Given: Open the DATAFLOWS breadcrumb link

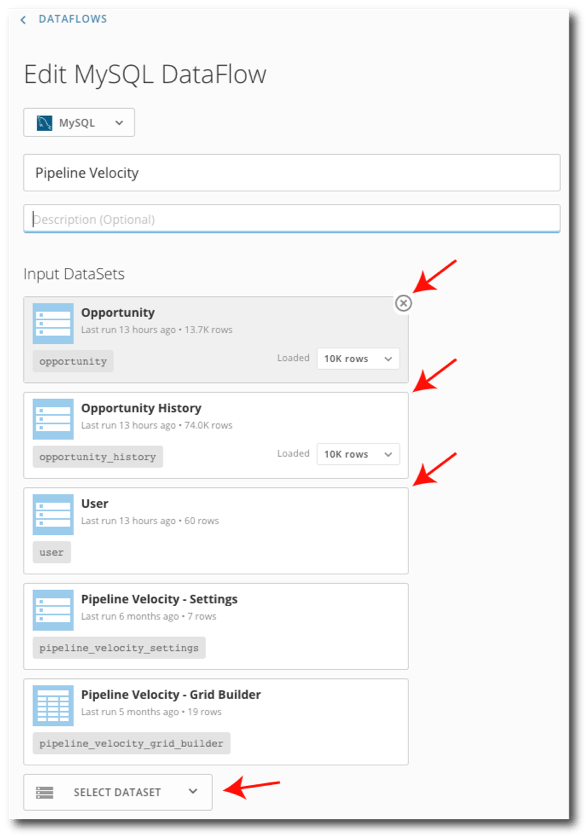Looking at the screenshot, I should tap(73, 19).
